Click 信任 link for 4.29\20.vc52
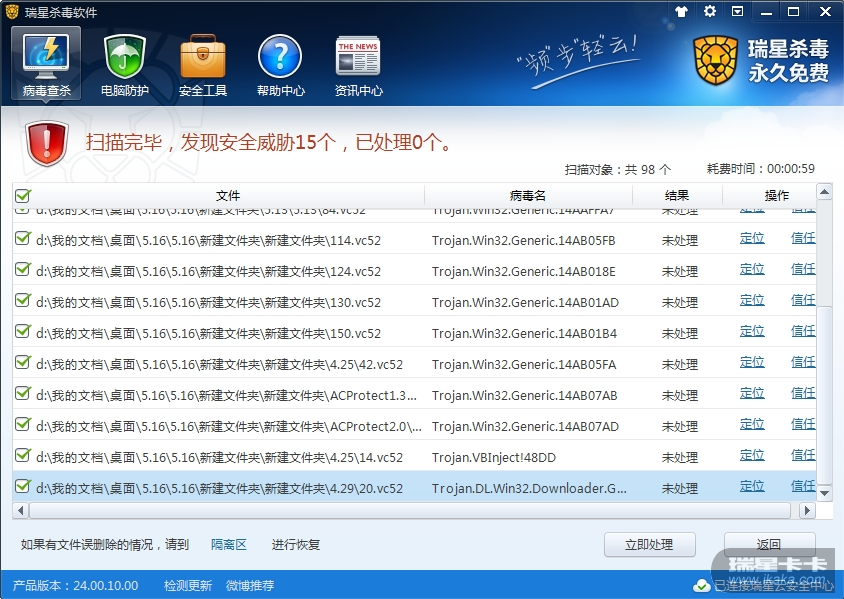Image resolution: width=844 pixels, height=599 pixels. click(803, 487)
